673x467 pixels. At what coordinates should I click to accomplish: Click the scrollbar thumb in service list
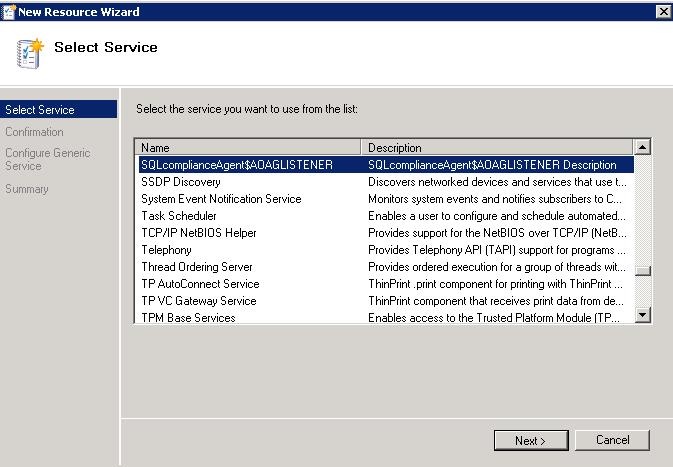tap(643, 270)
